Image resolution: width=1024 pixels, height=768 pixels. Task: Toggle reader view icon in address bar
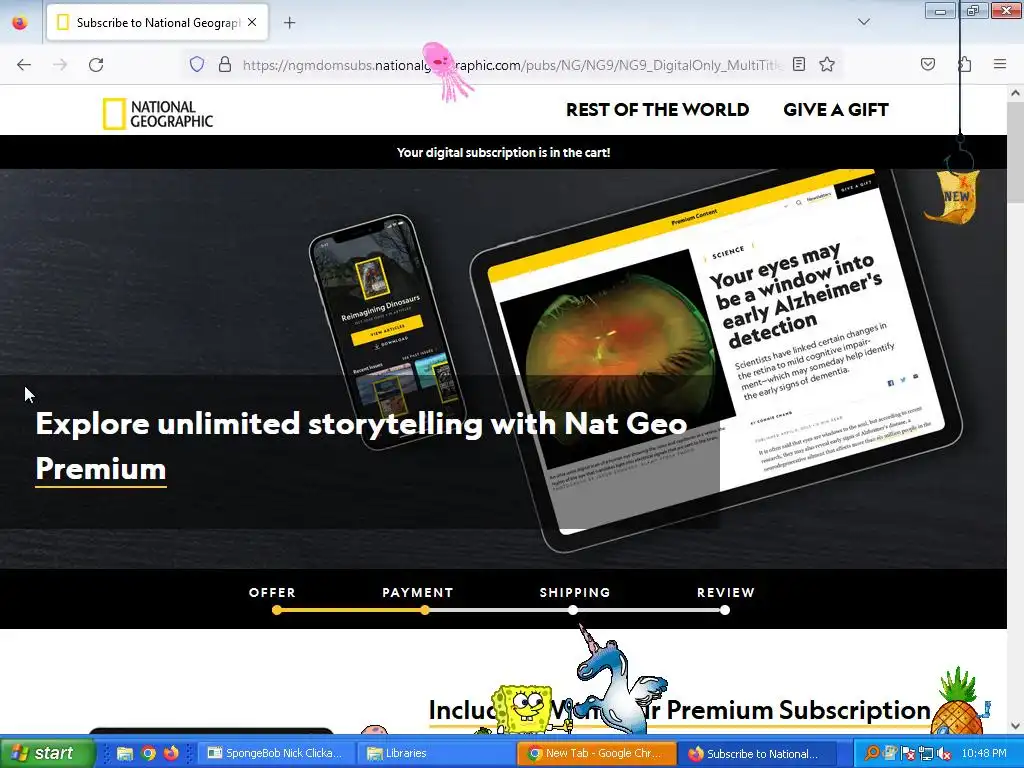[x=799, y=64]
